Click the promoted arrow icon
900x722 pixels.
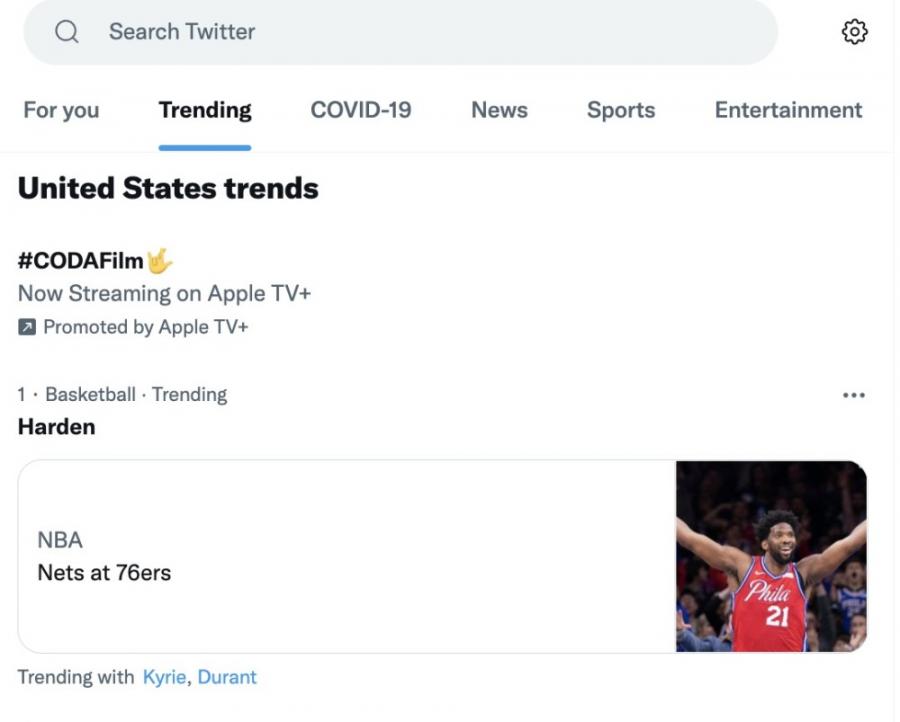pos(26,327)
